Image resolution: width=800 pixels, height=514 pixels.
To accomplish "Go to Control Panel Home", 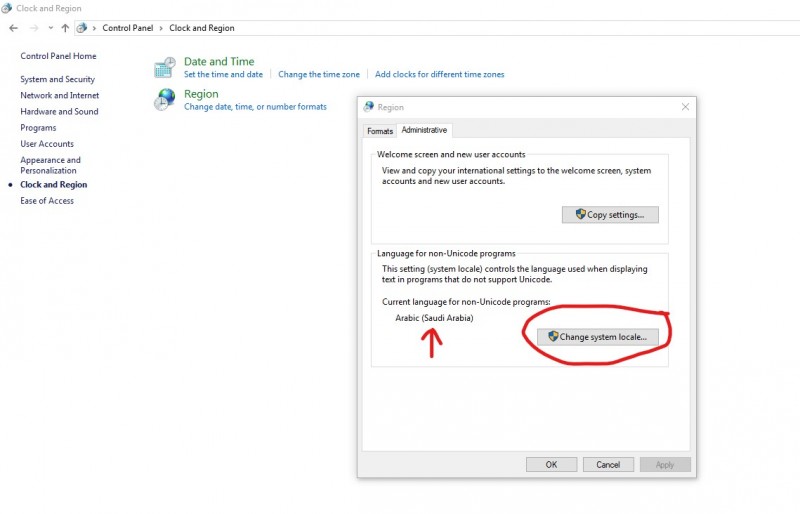I will pyautogui.click(x=58, y=56).
